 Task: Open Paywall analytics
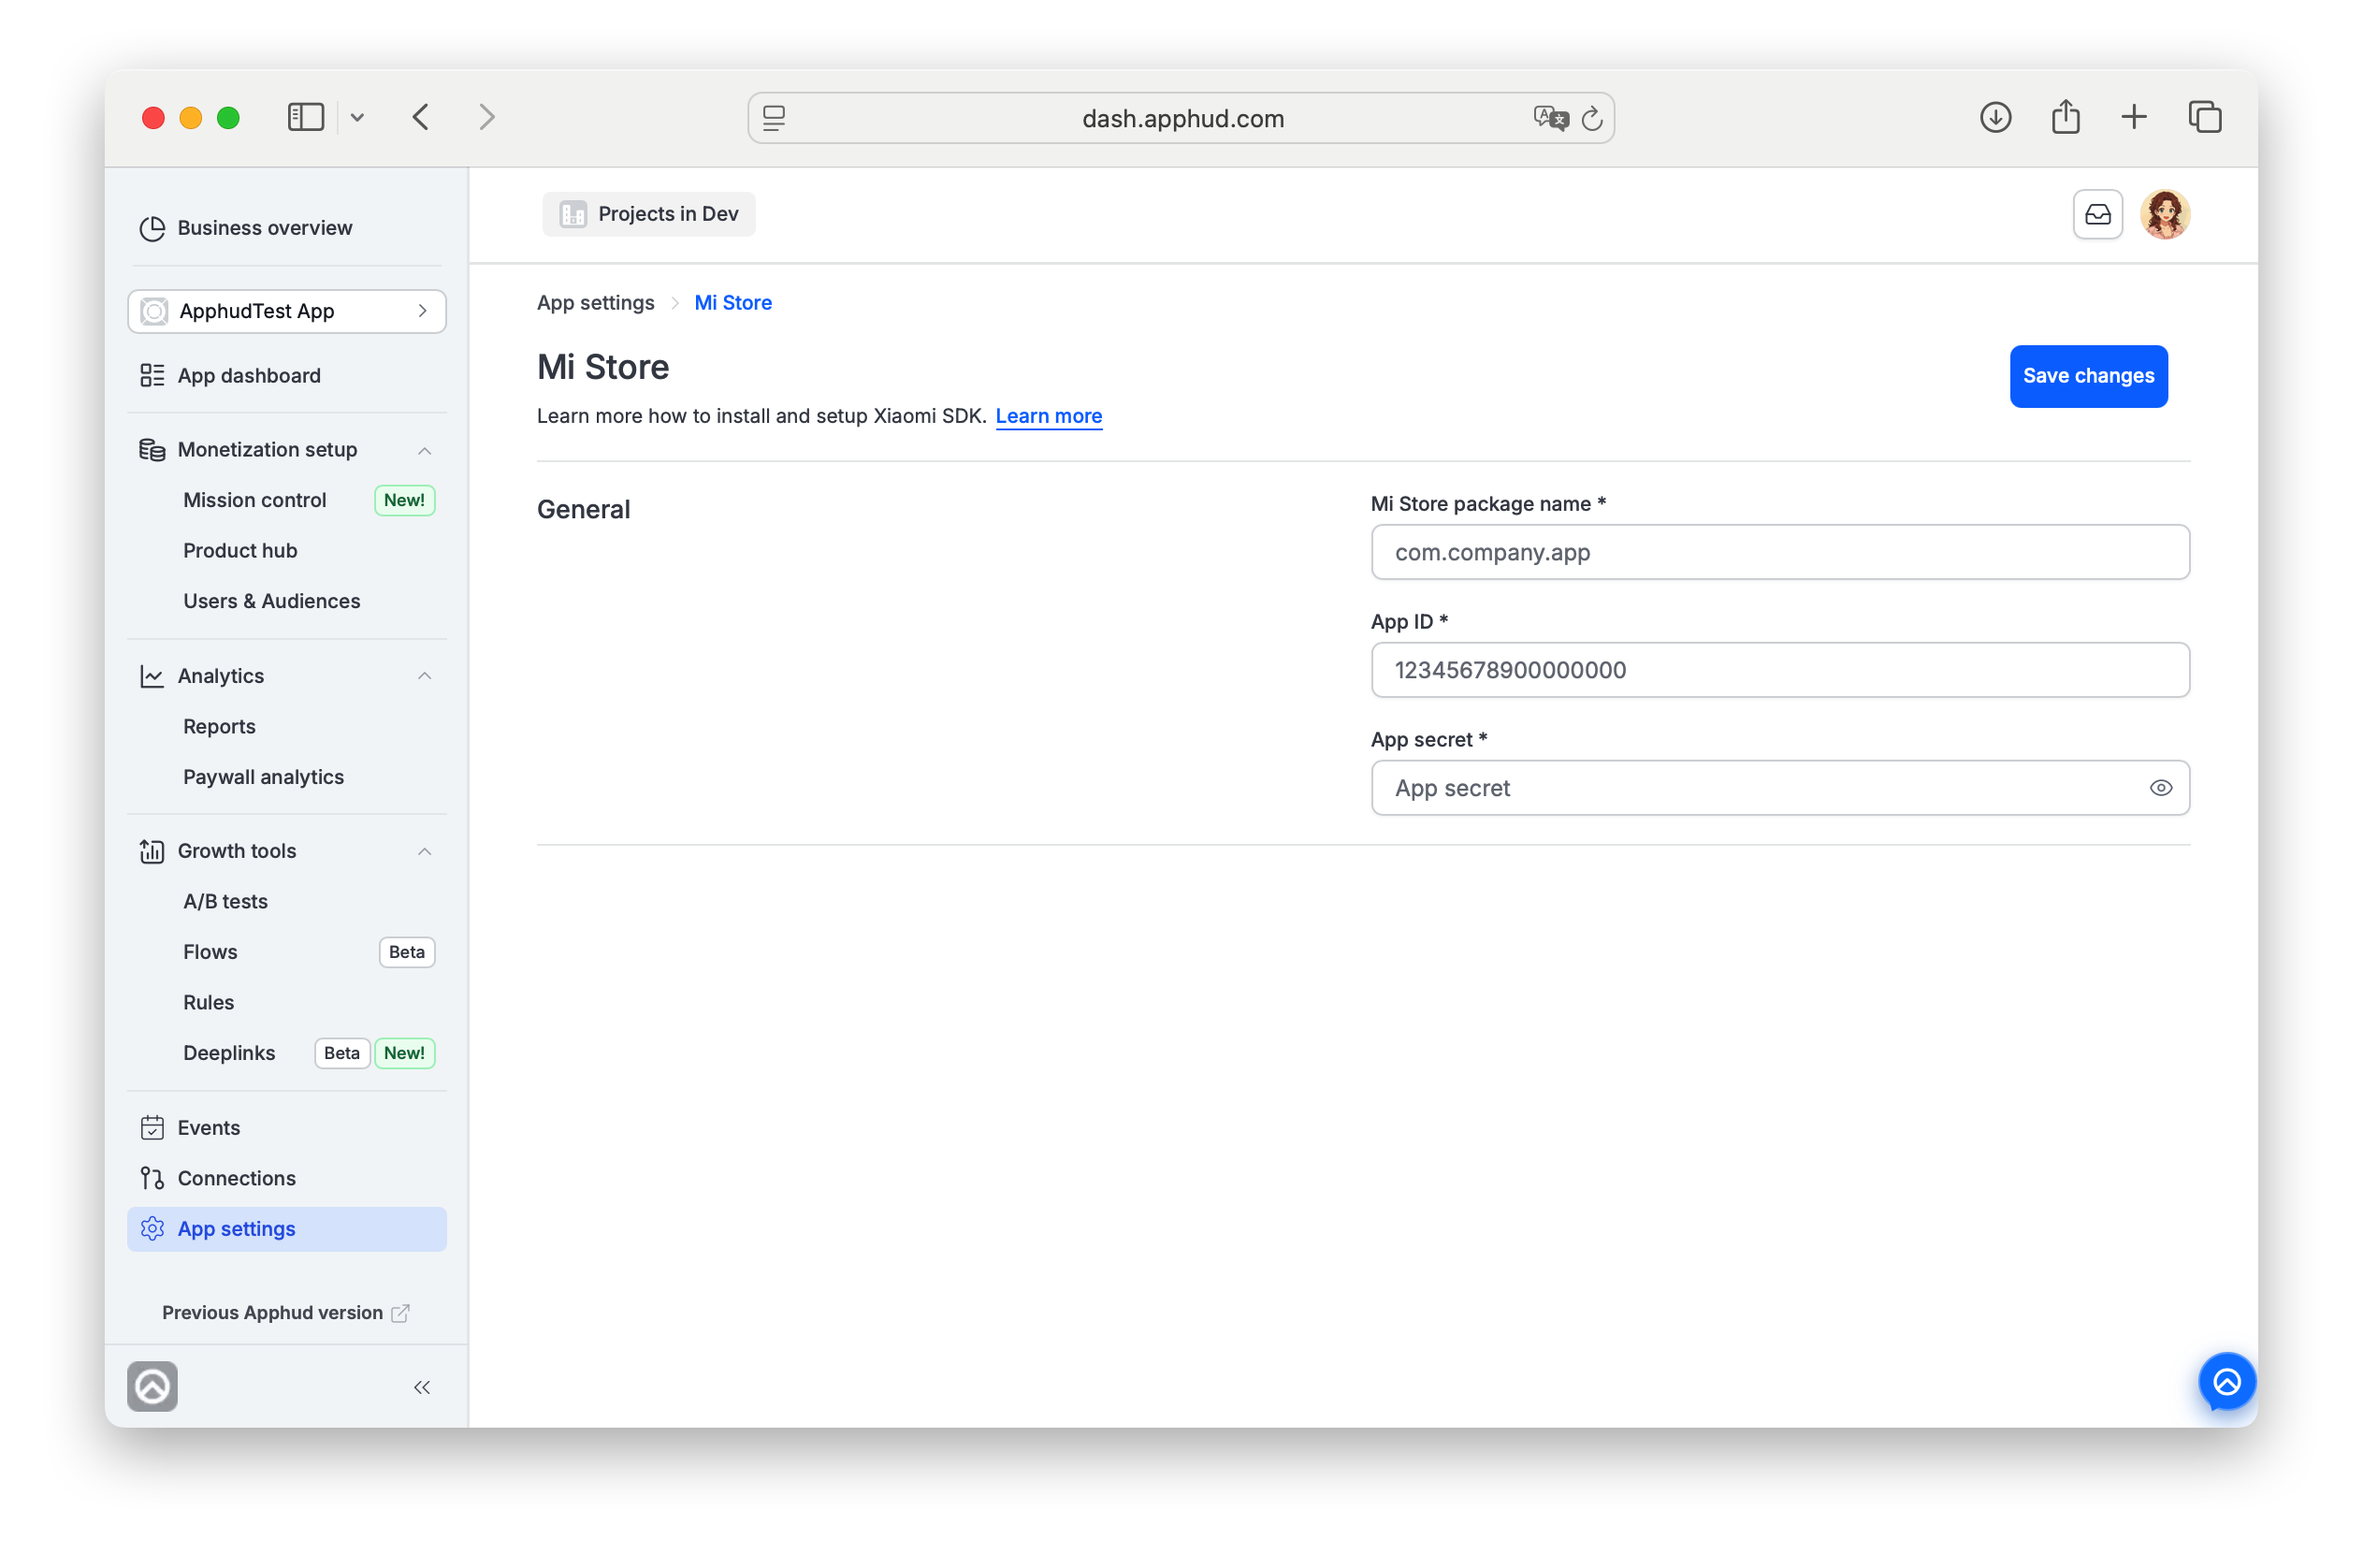(263, 777)
